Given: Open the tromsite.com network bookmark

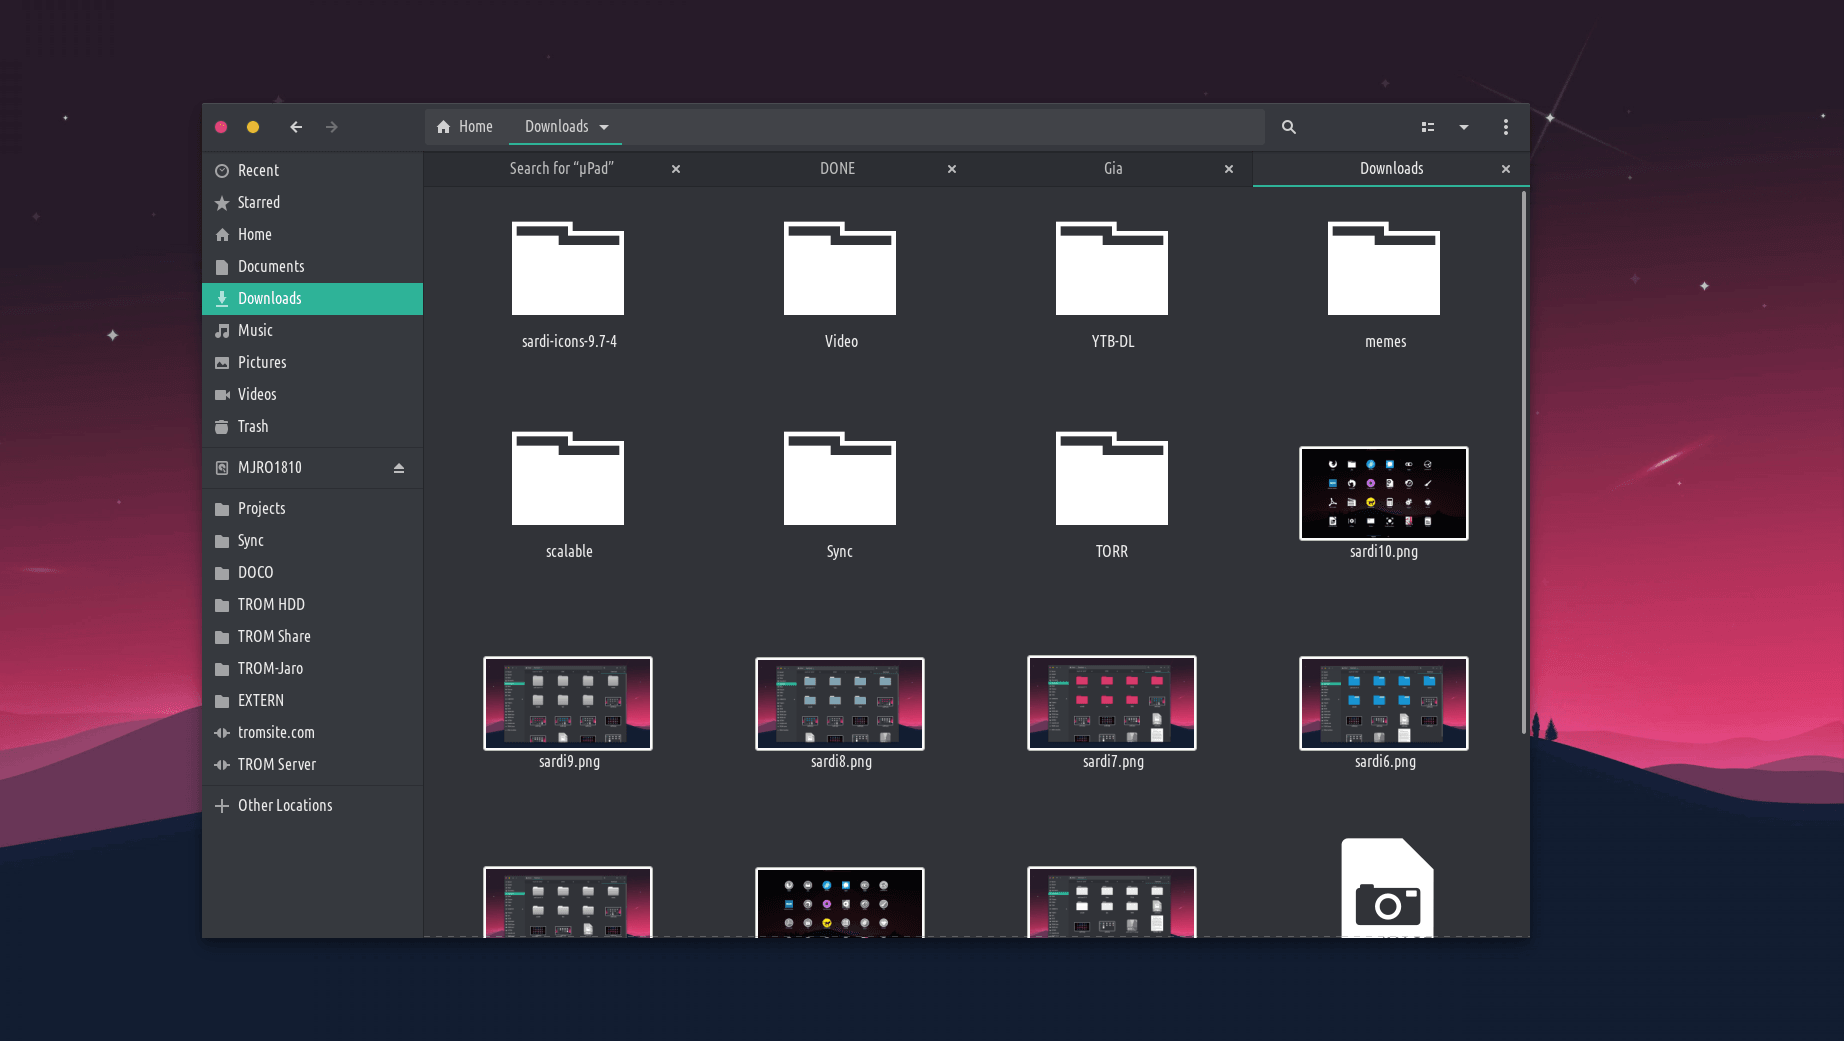Looking at the screenshot, I should click(276, 732).
